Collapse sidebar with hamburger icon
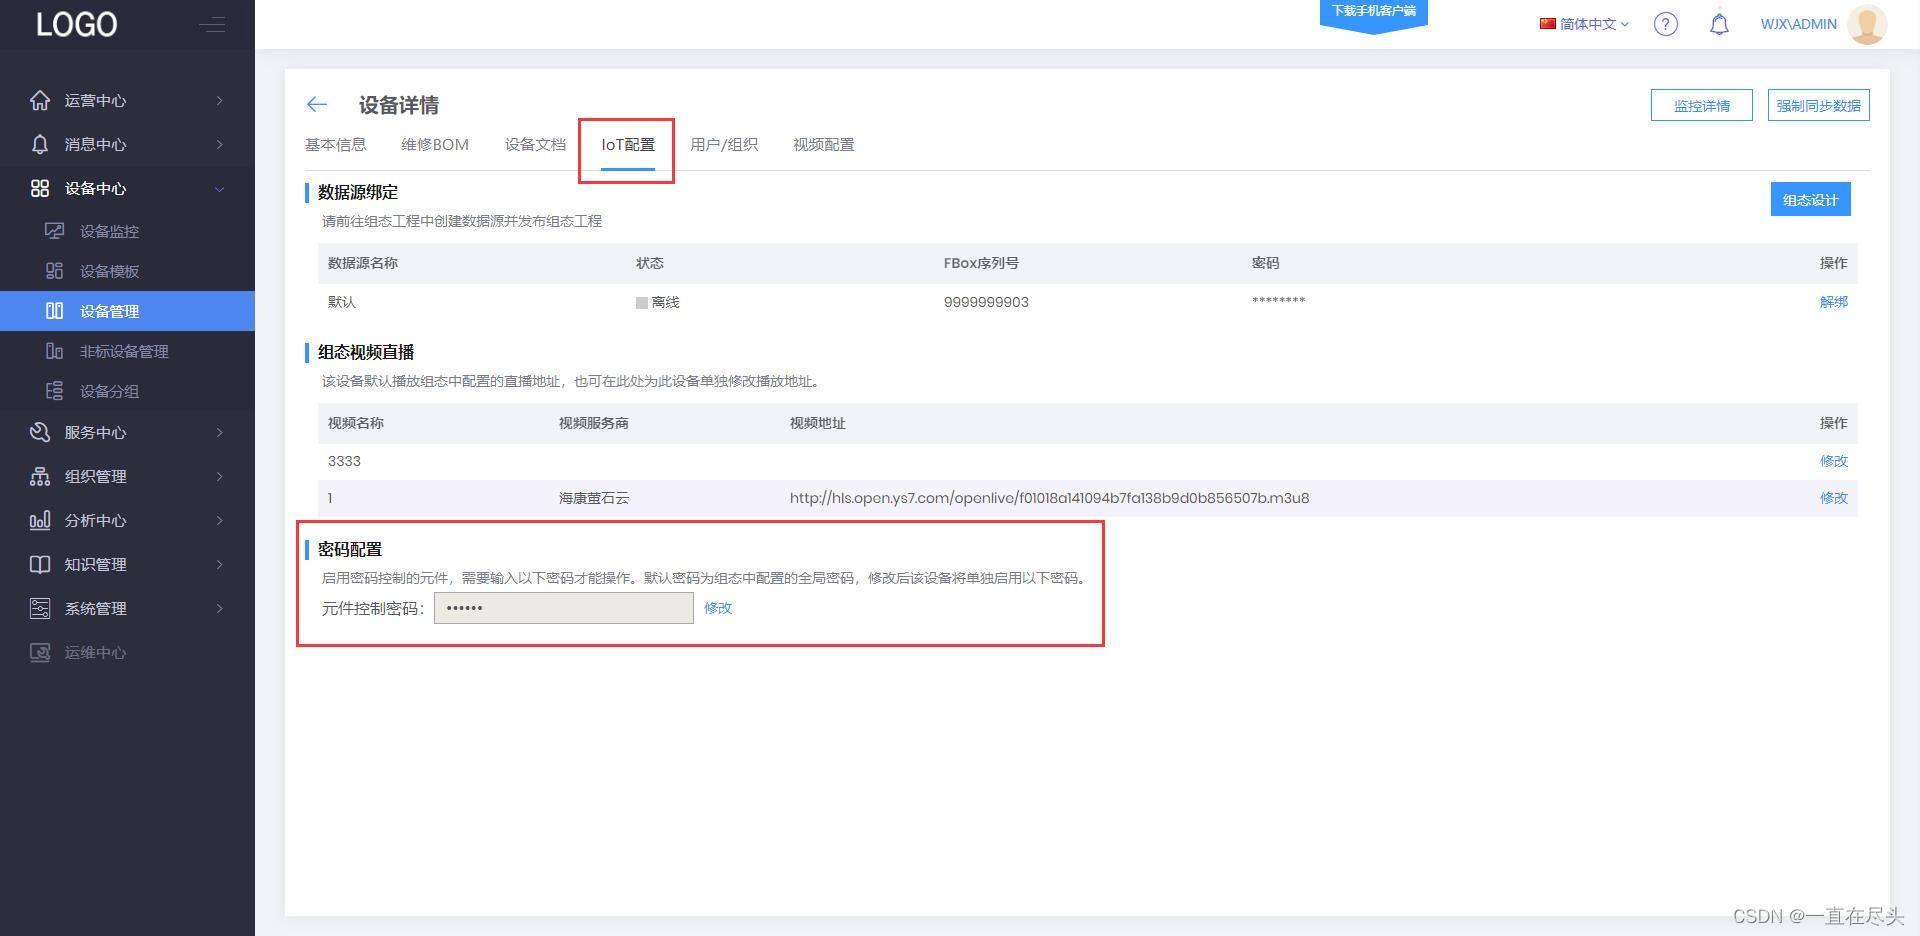 coord(212,24)
